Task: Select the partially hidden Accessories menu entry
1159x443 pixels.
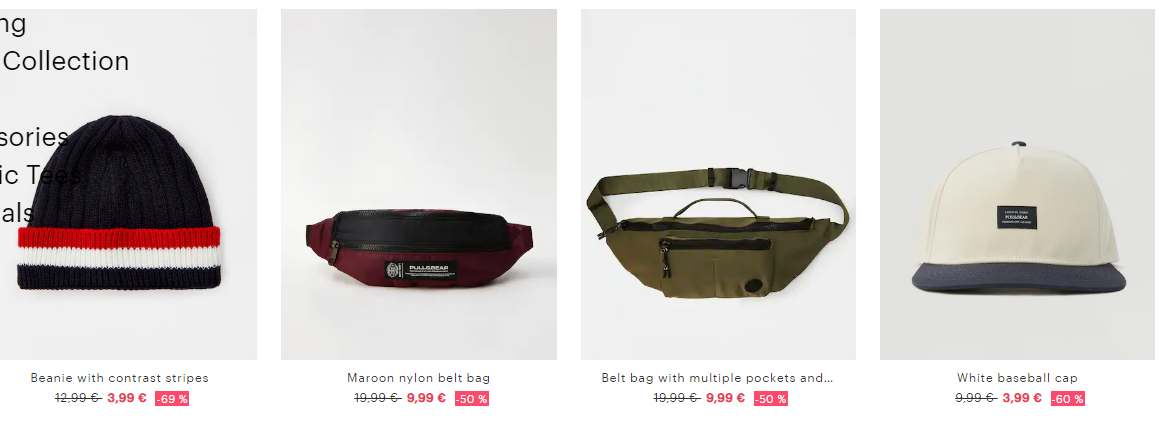Action: click(35, 137)
